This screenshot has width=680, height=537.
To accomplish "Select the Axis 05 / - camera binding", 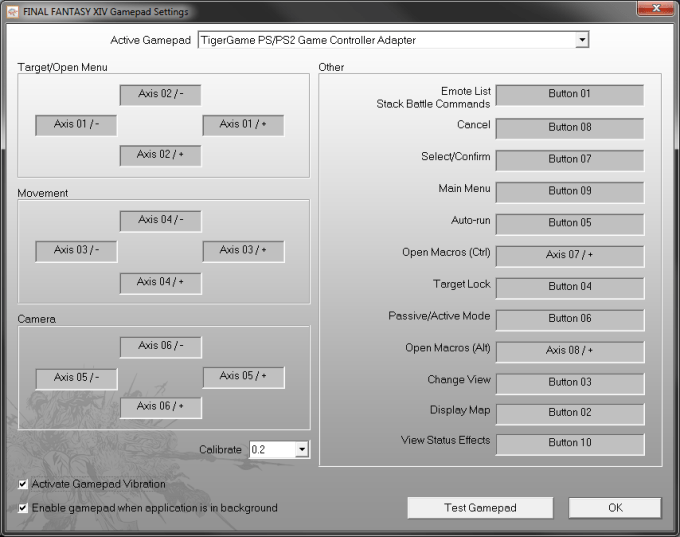I will click(x=76, y=379).
